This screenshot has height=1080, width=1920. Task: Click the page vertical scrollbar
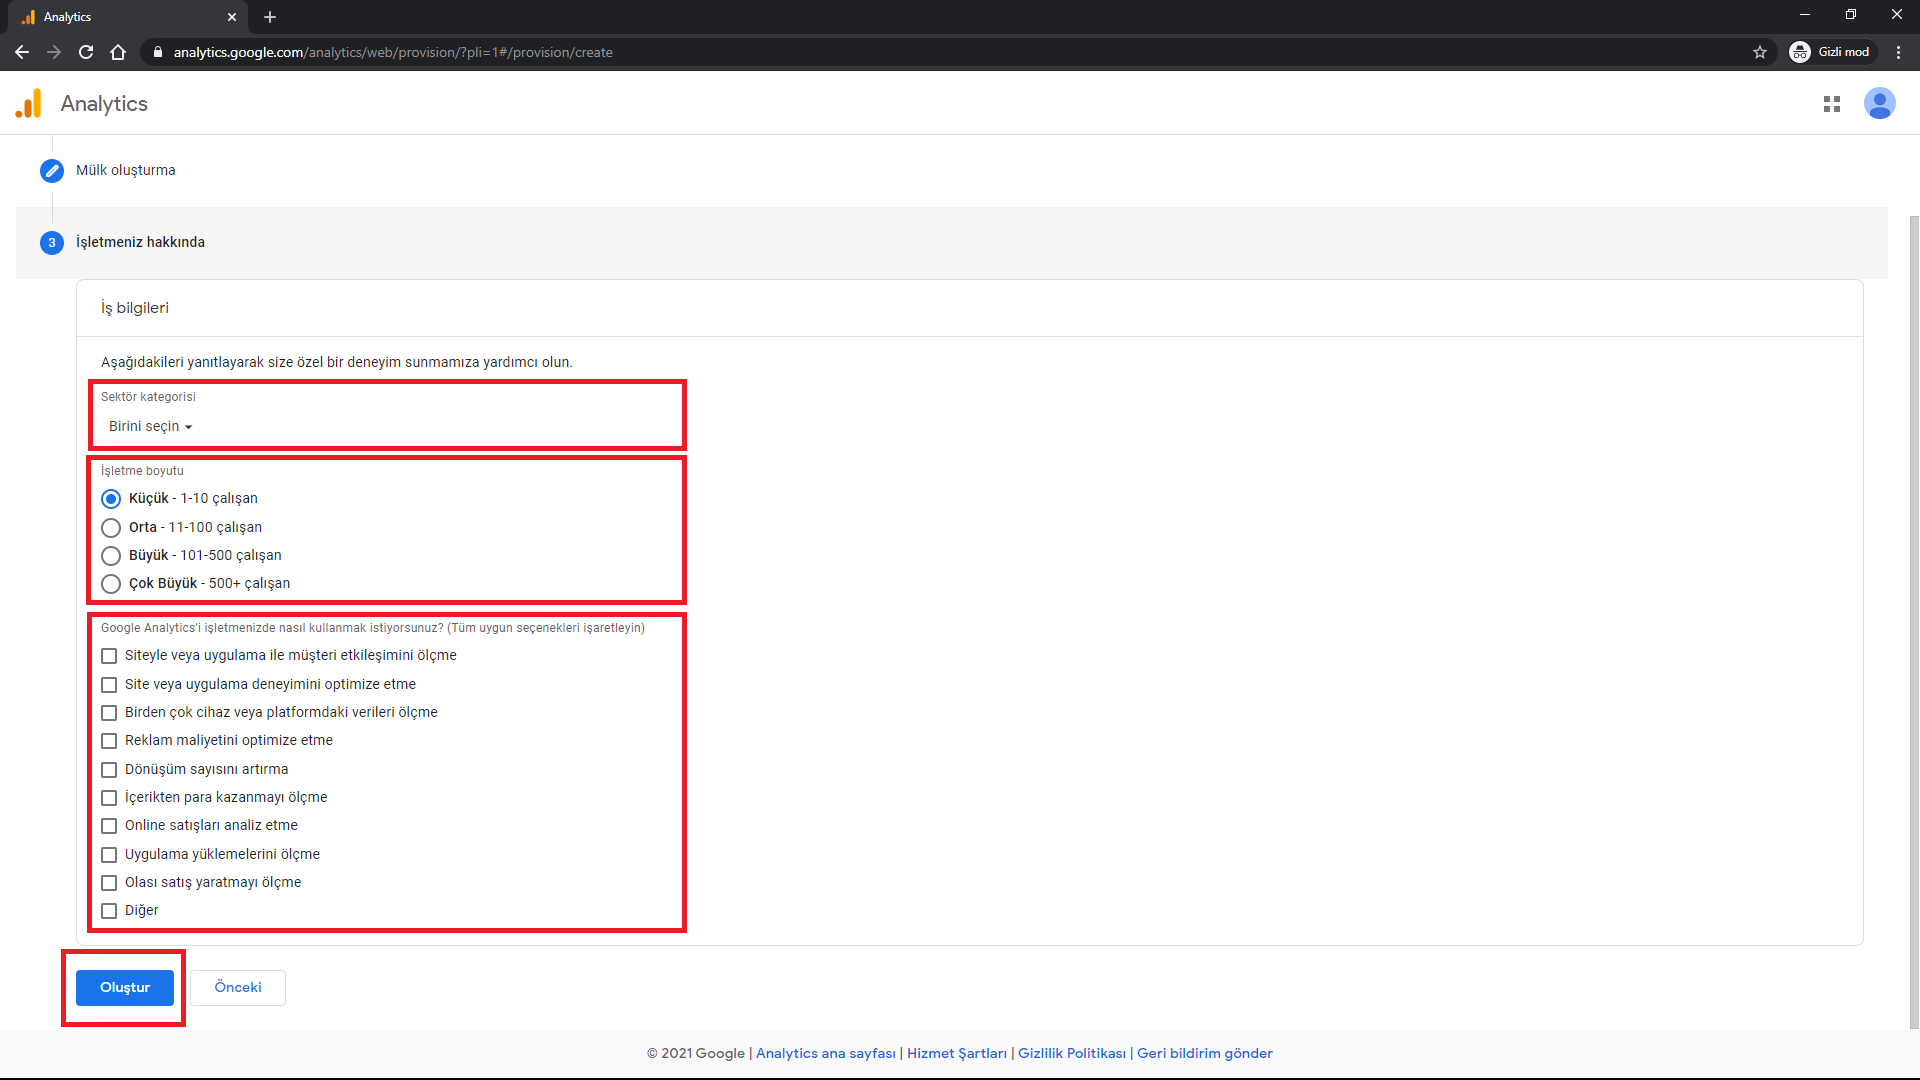pyautogui.click(x=1914, y=620)
